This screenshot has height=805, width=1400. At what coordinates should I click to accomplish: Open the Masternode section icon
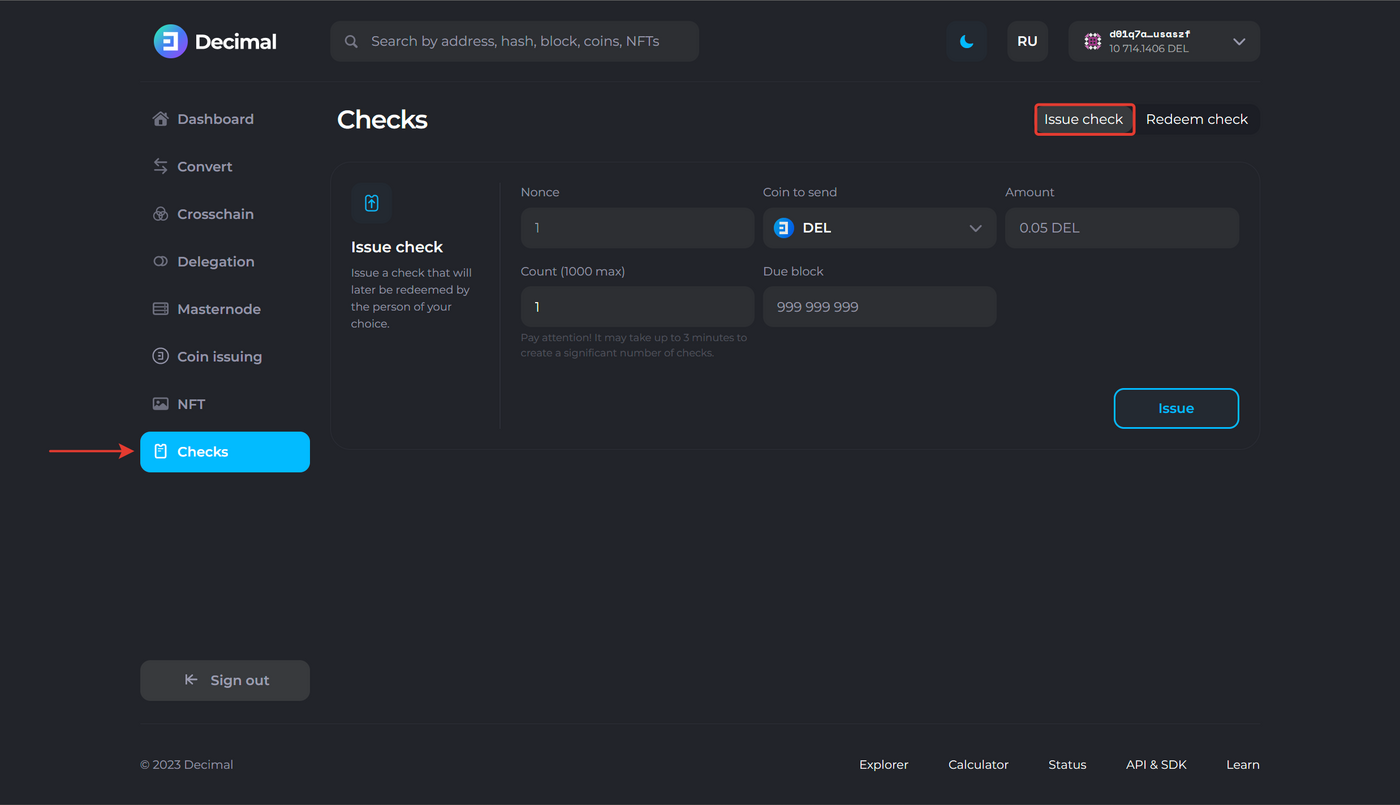tap(160, 309)
